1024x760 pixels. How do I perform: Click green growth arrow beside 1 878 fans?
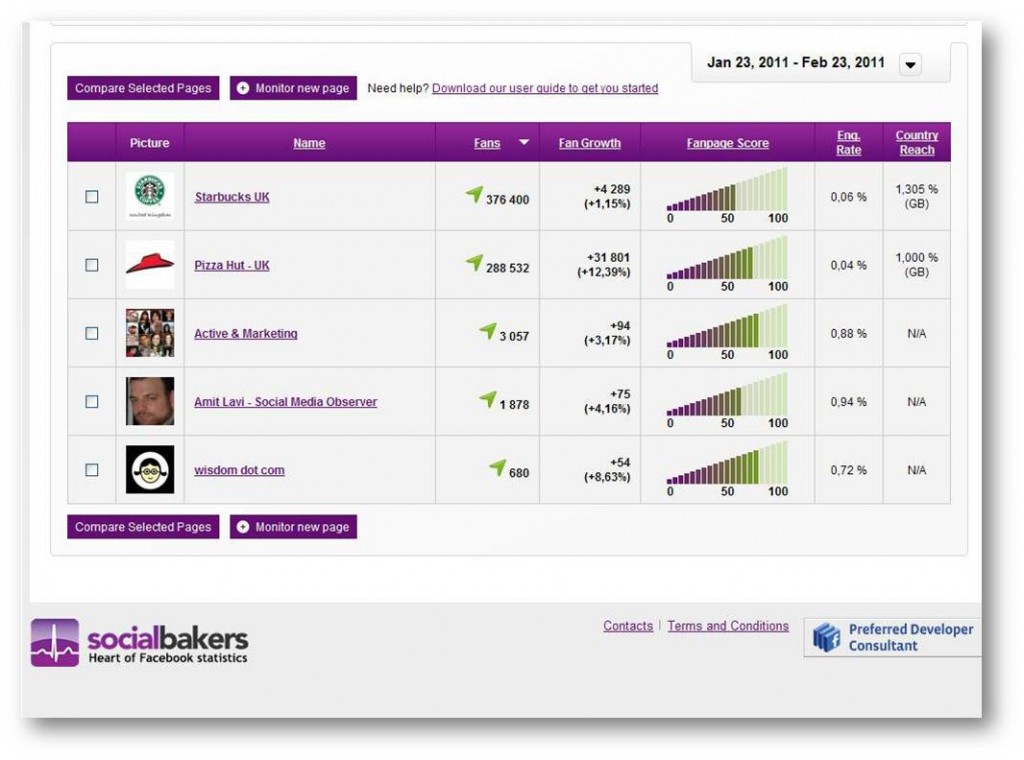[488, 399]
